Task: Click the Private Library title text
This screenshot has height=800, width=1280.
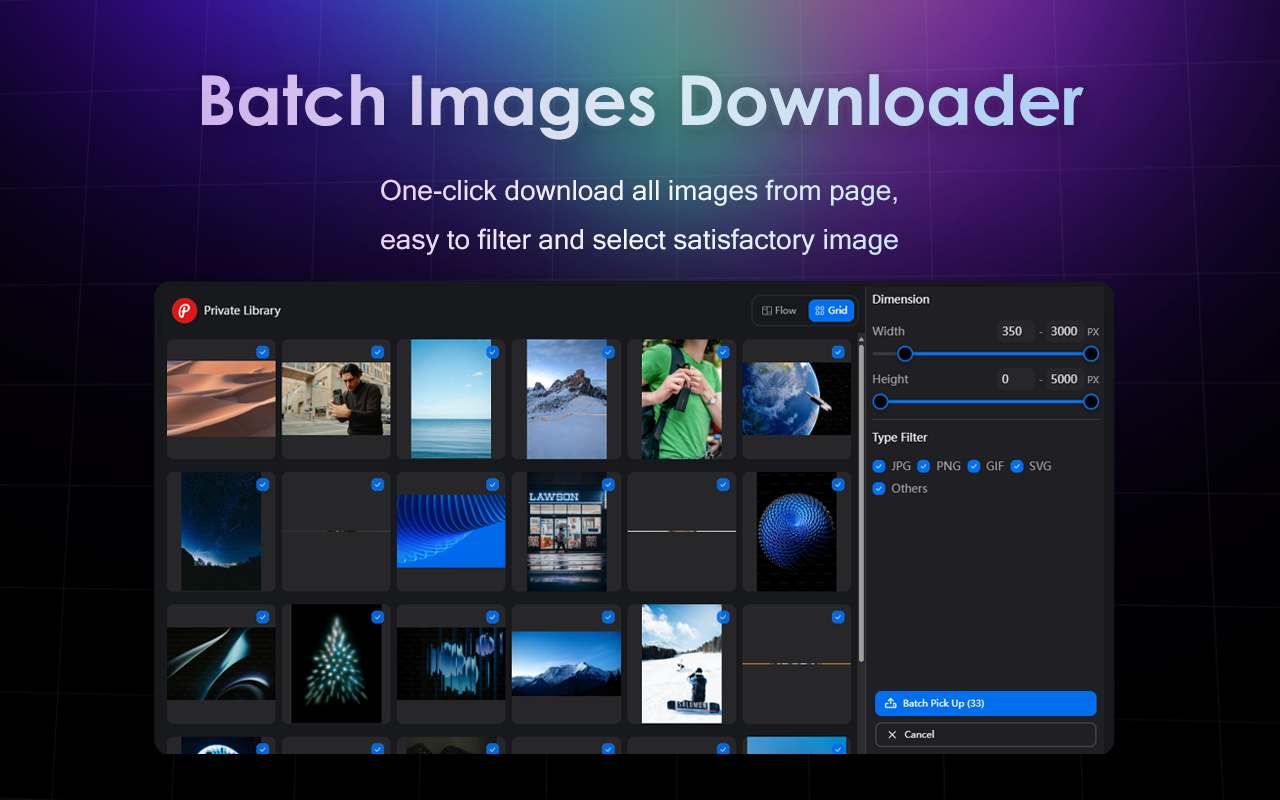Action: (x=242, y=311)
